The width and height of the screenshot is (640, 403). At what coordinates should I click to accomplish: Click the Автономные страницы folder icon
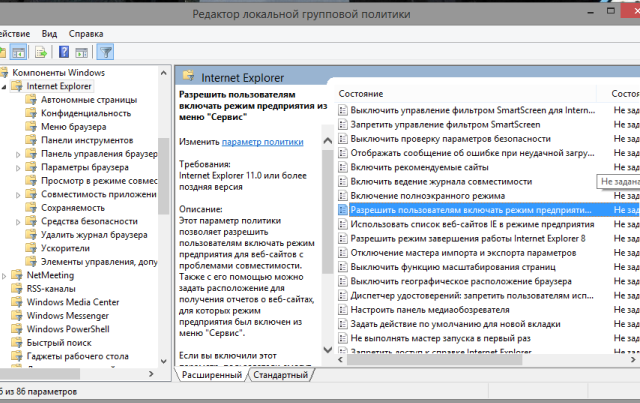(31, 99)
